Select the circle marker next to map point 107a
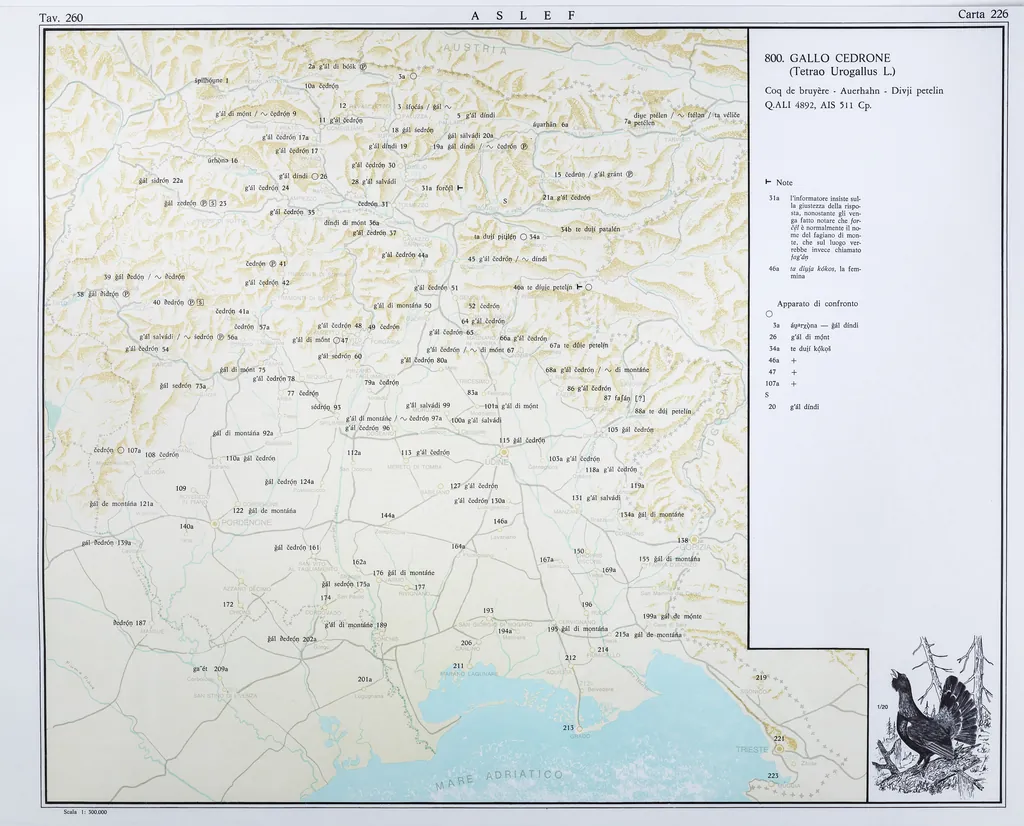 click(120, 450)
